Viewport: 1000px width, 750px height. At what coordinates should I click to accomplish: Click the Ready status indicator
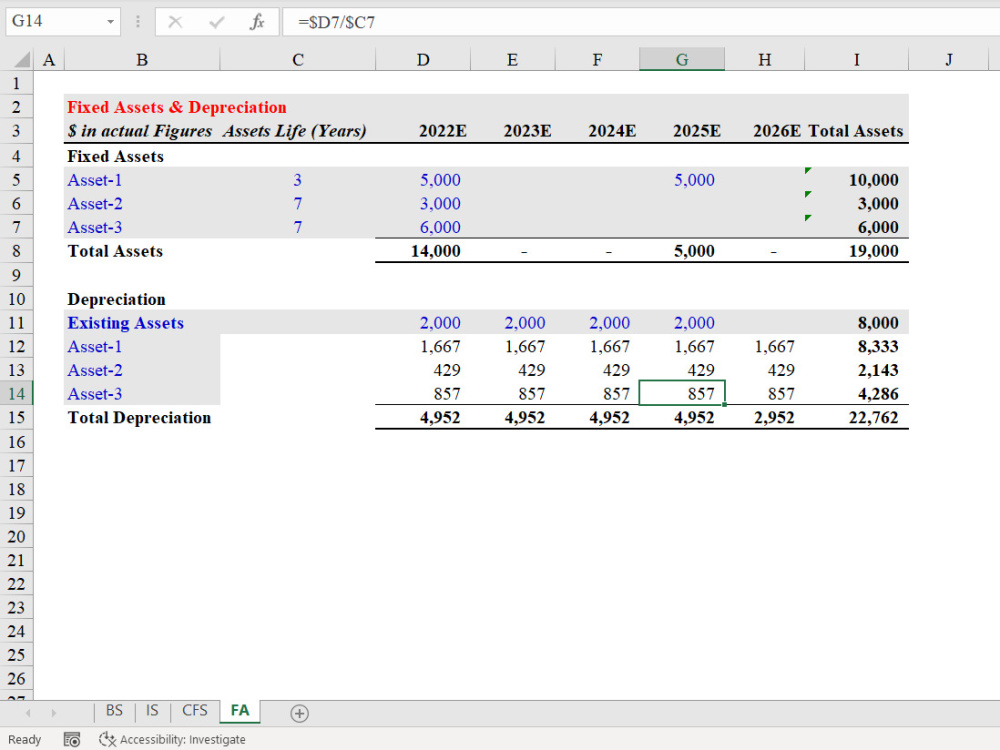[x=24, y=739]
